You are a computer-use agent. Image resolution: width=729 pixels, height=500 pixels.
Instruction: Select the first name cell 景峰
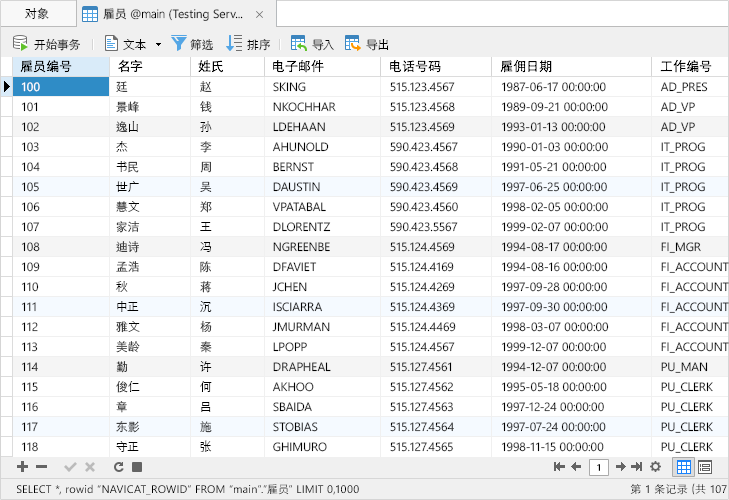(150, 107)
